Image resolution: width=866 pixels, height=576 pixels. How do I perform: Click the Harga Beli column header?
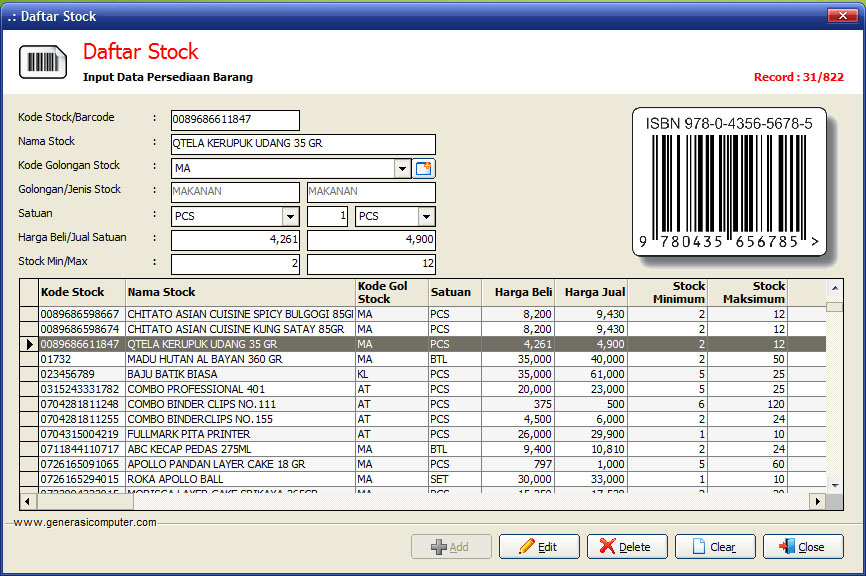(518, 292)
